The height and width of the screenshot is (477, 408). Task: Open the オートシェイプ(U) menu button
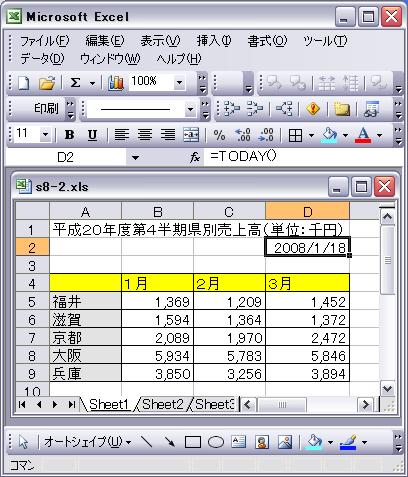(x=88, y=442)
